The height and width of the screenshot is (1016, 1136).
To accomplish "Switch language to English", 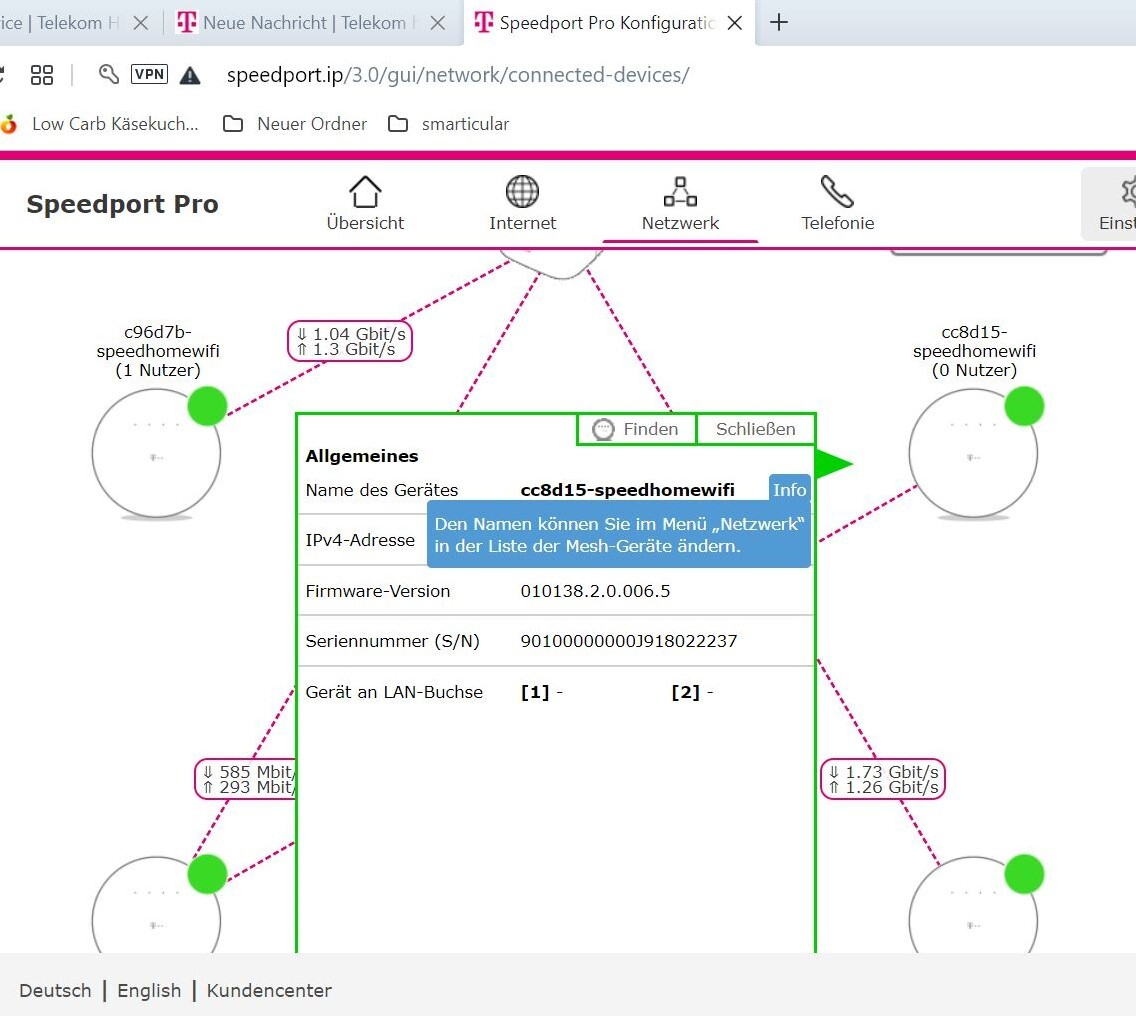I will tap(149, 991).
